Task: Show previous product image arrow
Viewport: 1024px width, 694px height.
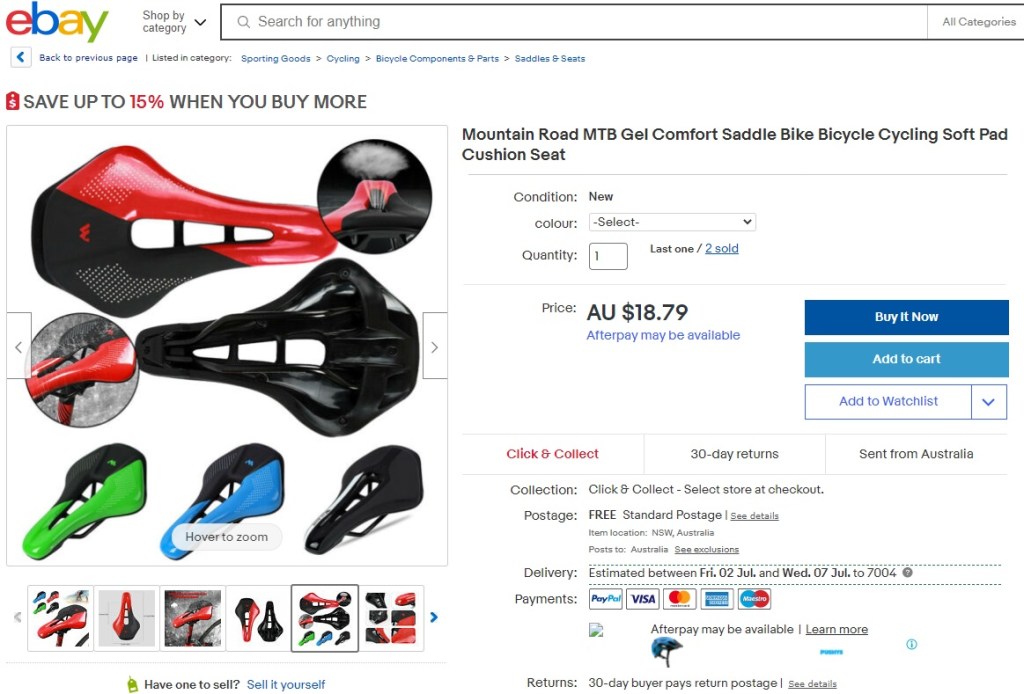Action: coord(19,346)
